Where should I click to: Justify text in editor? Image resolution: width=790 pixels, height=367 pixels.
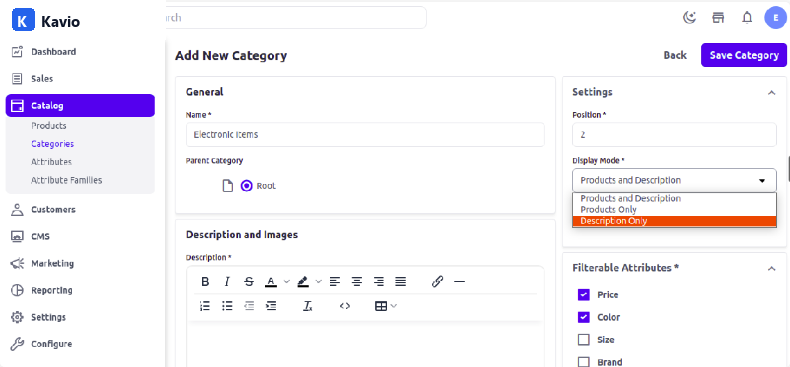pyautogui.click(x=401, y=281)
